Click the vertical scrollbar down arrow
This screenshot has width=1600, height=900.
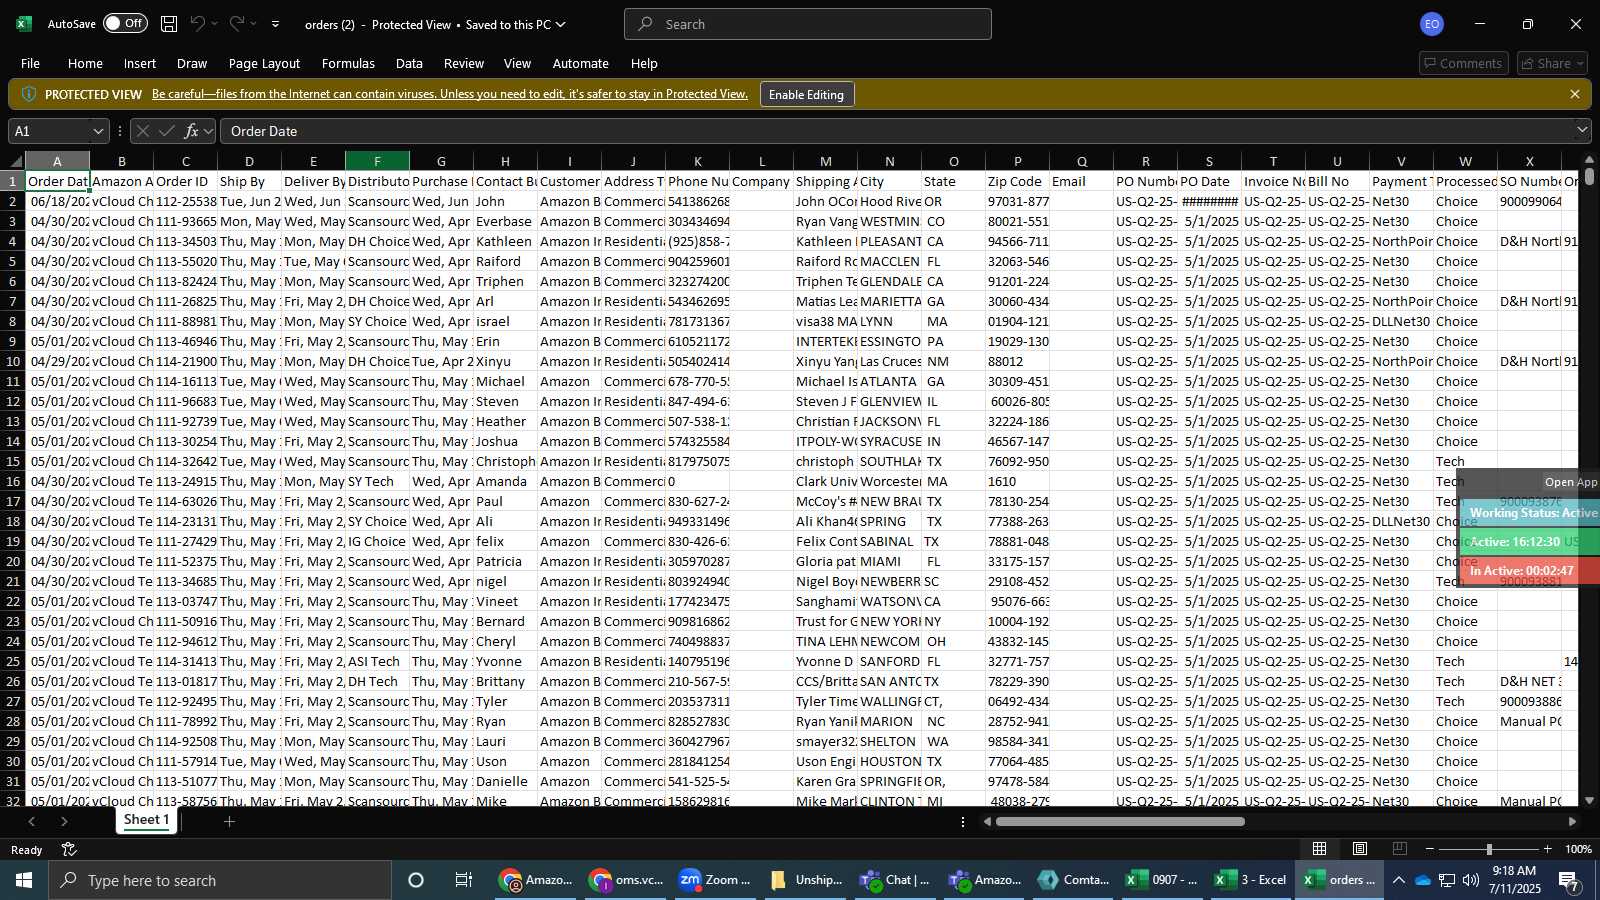[x=1590, y=800]
